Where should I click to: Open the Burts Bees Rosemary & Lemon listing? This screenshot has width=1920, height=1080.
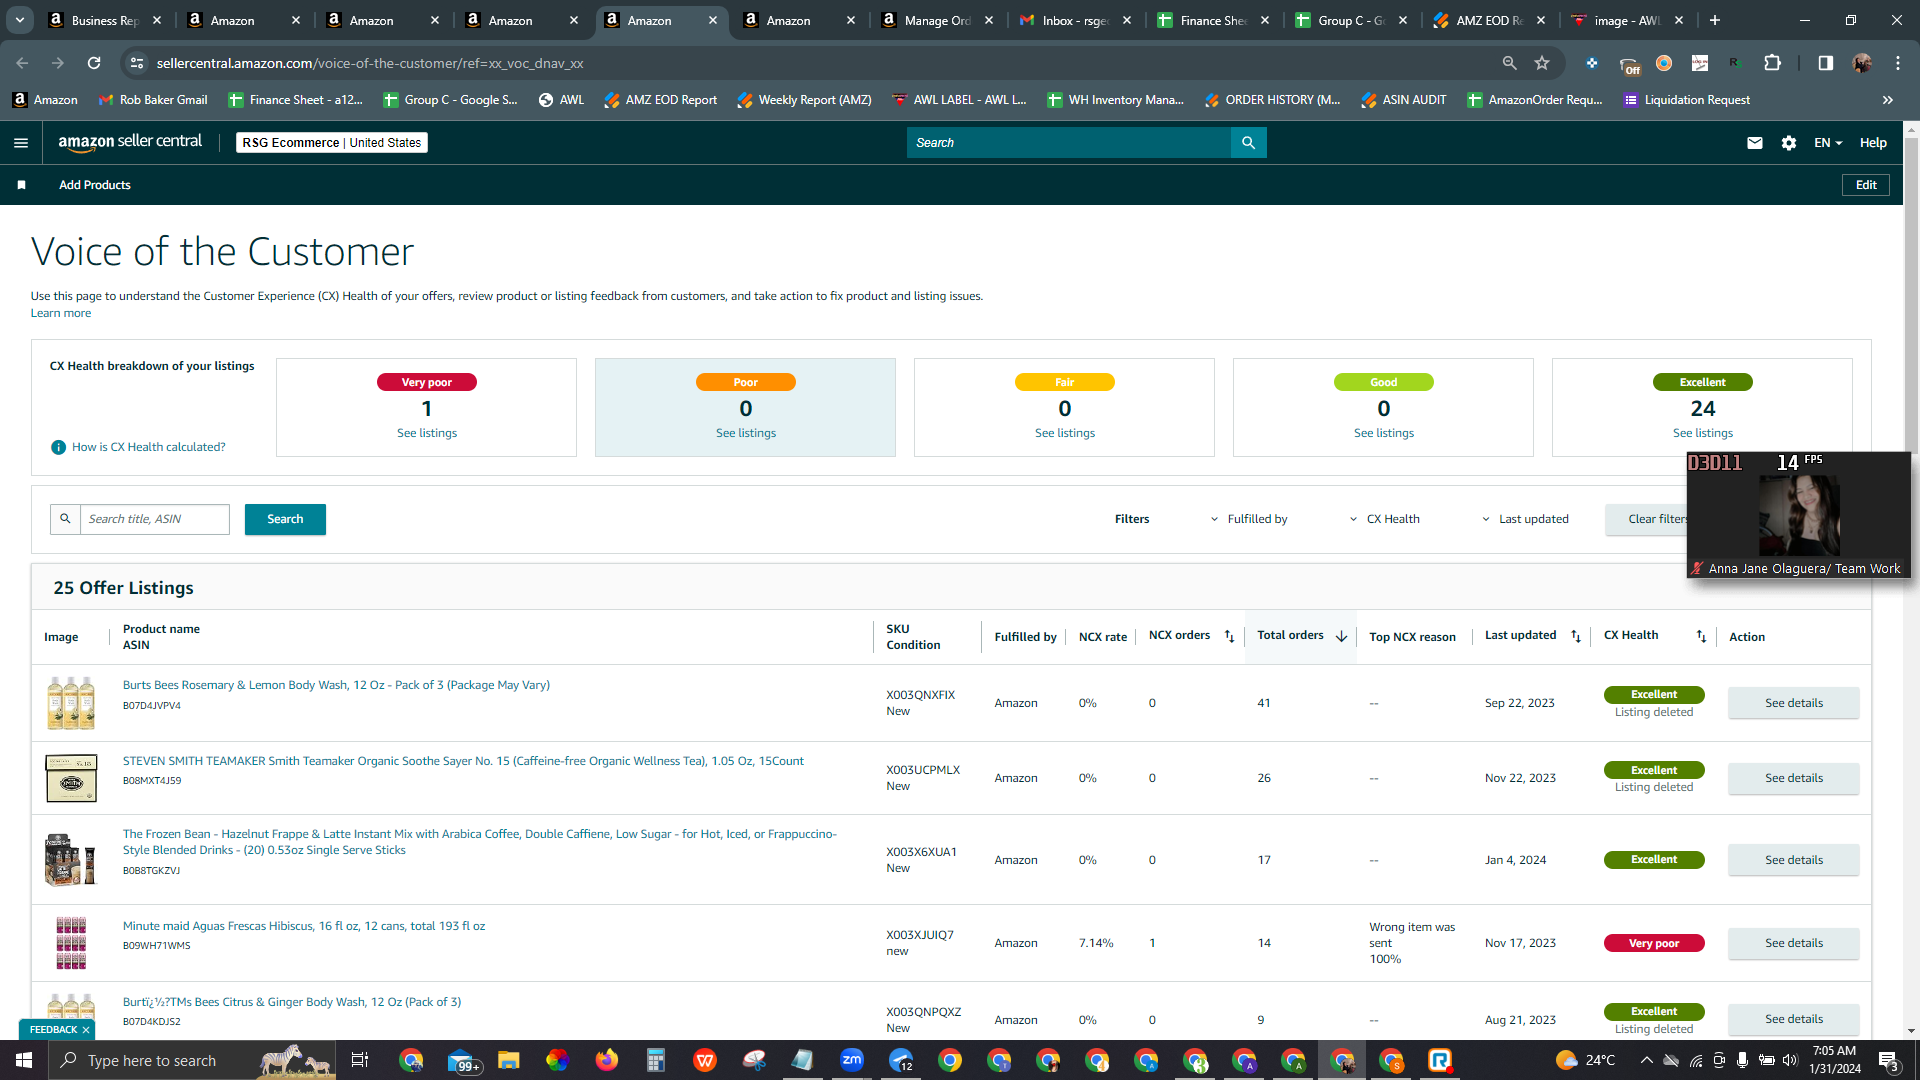tap(336, 685)
